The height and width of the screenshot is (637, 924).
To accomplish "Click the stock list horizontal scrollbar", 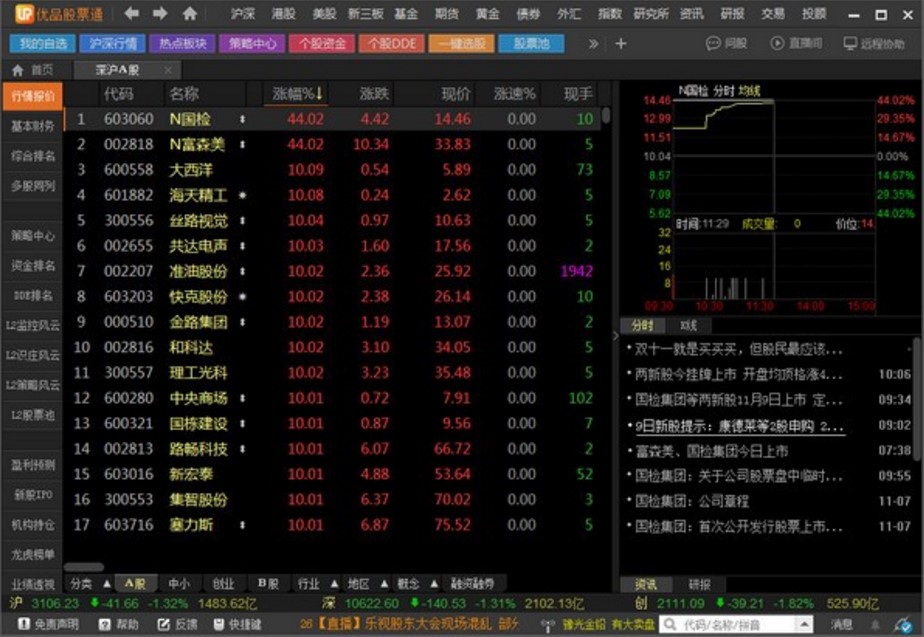I will click(x=84, y=567).
